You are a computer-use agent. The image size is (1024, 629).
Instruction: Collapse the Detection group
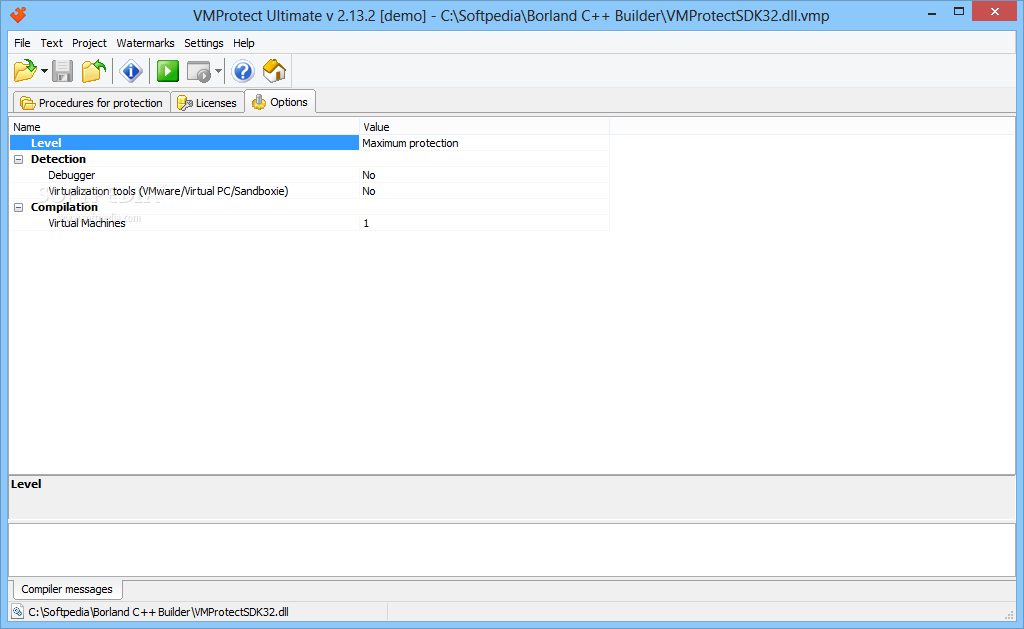click(19, 159)
